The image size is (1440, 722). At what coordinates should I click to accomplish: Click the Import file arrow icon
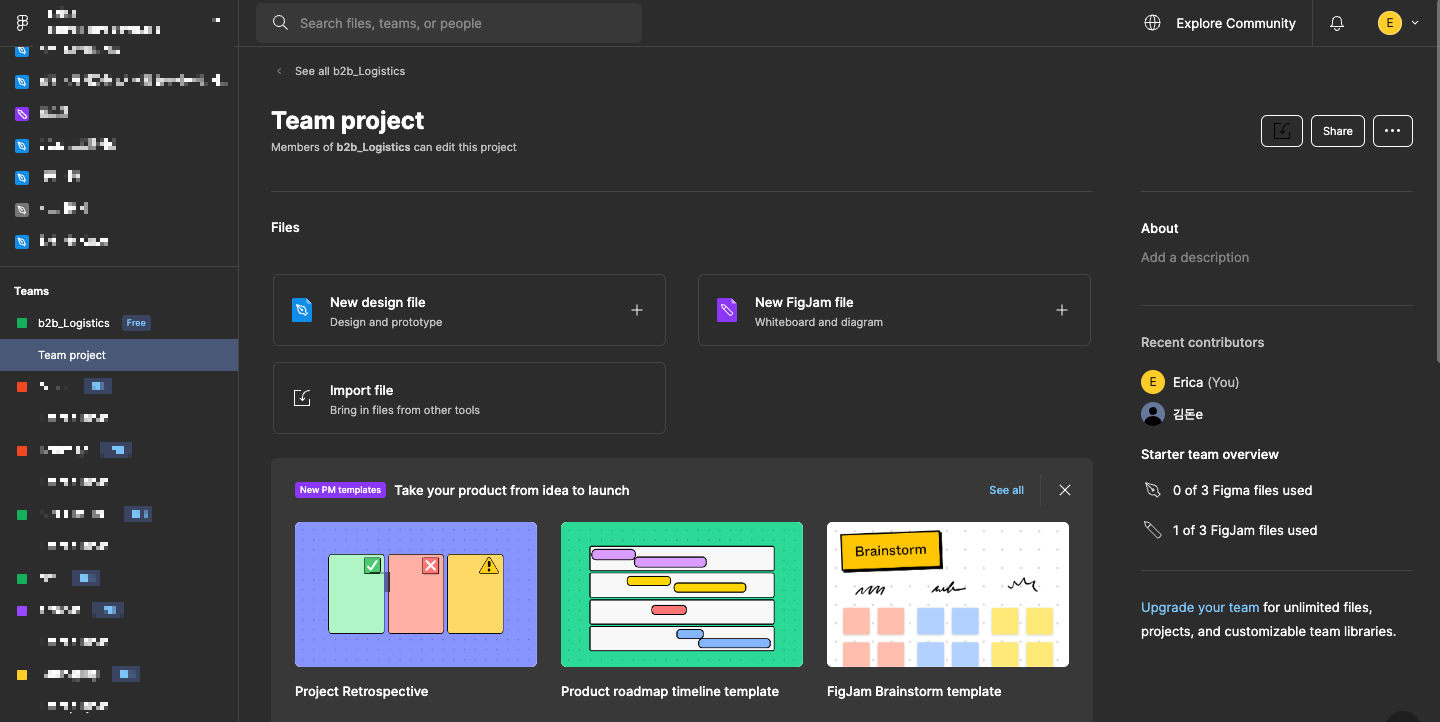pyautogui.click(x=302, y=398)
